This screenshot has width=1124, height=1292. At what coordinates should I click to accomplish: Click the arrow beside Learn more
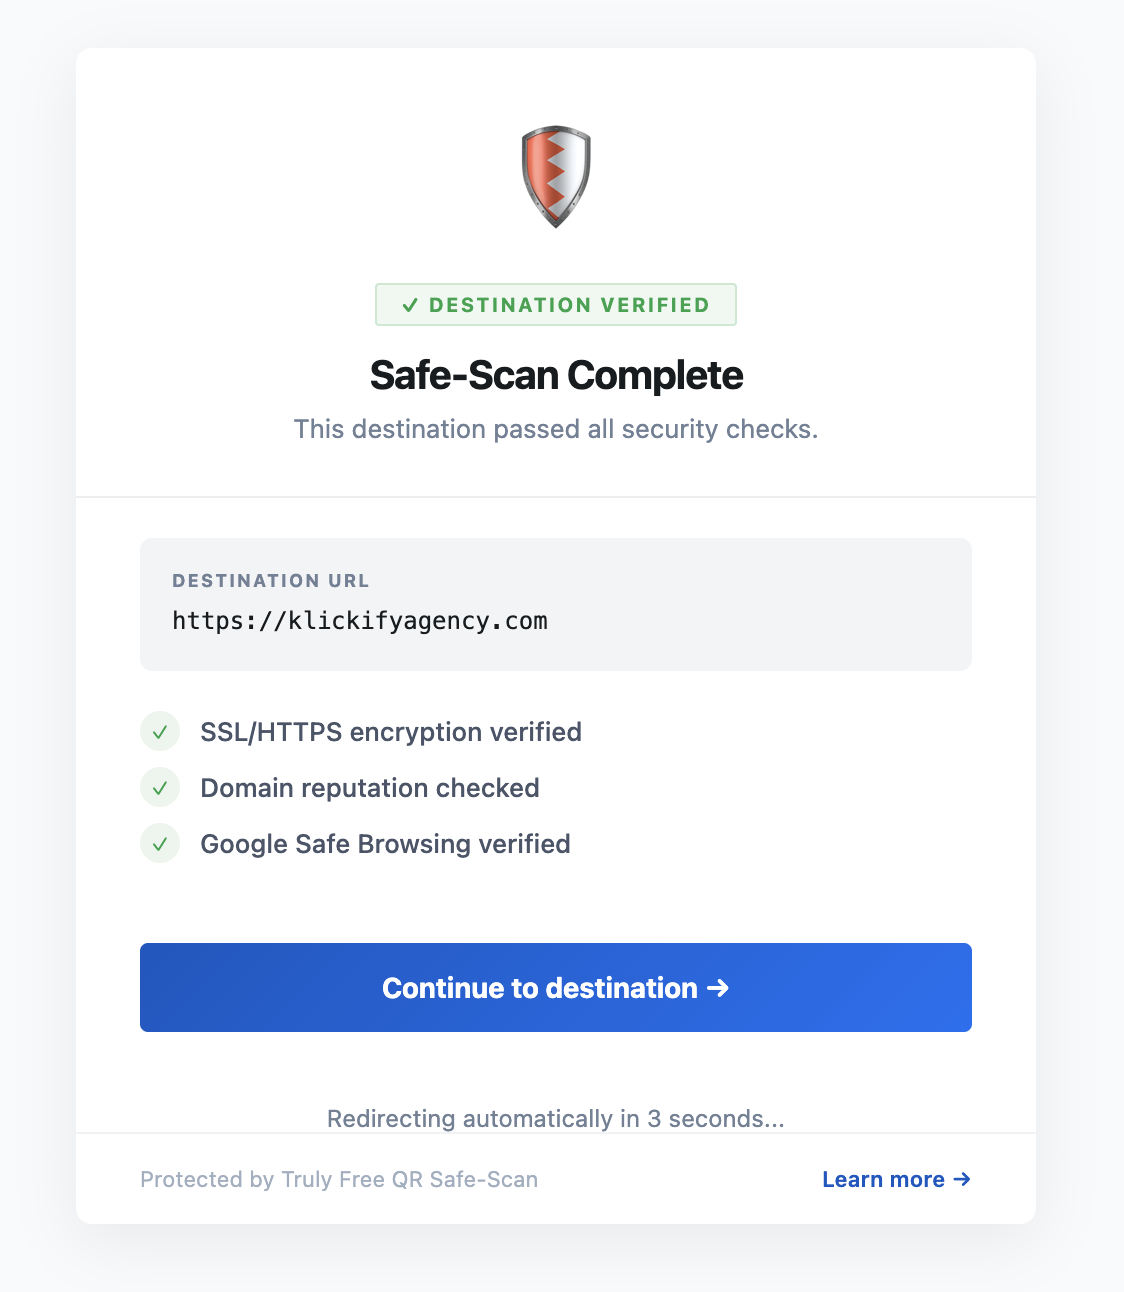coord(962,1179)
